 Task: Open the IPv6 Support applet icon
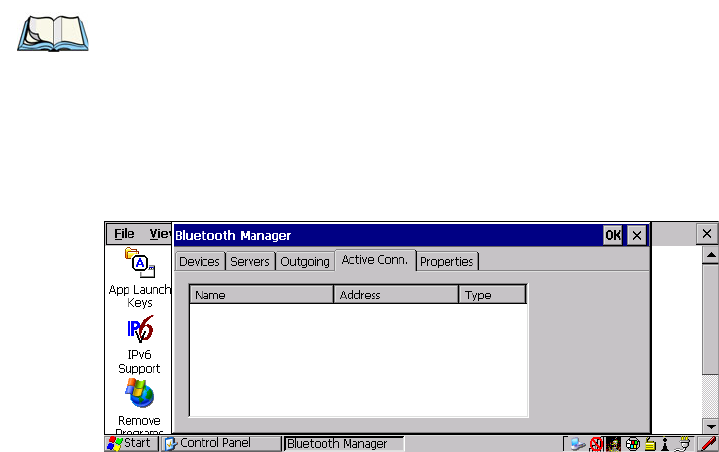(140, 329)
